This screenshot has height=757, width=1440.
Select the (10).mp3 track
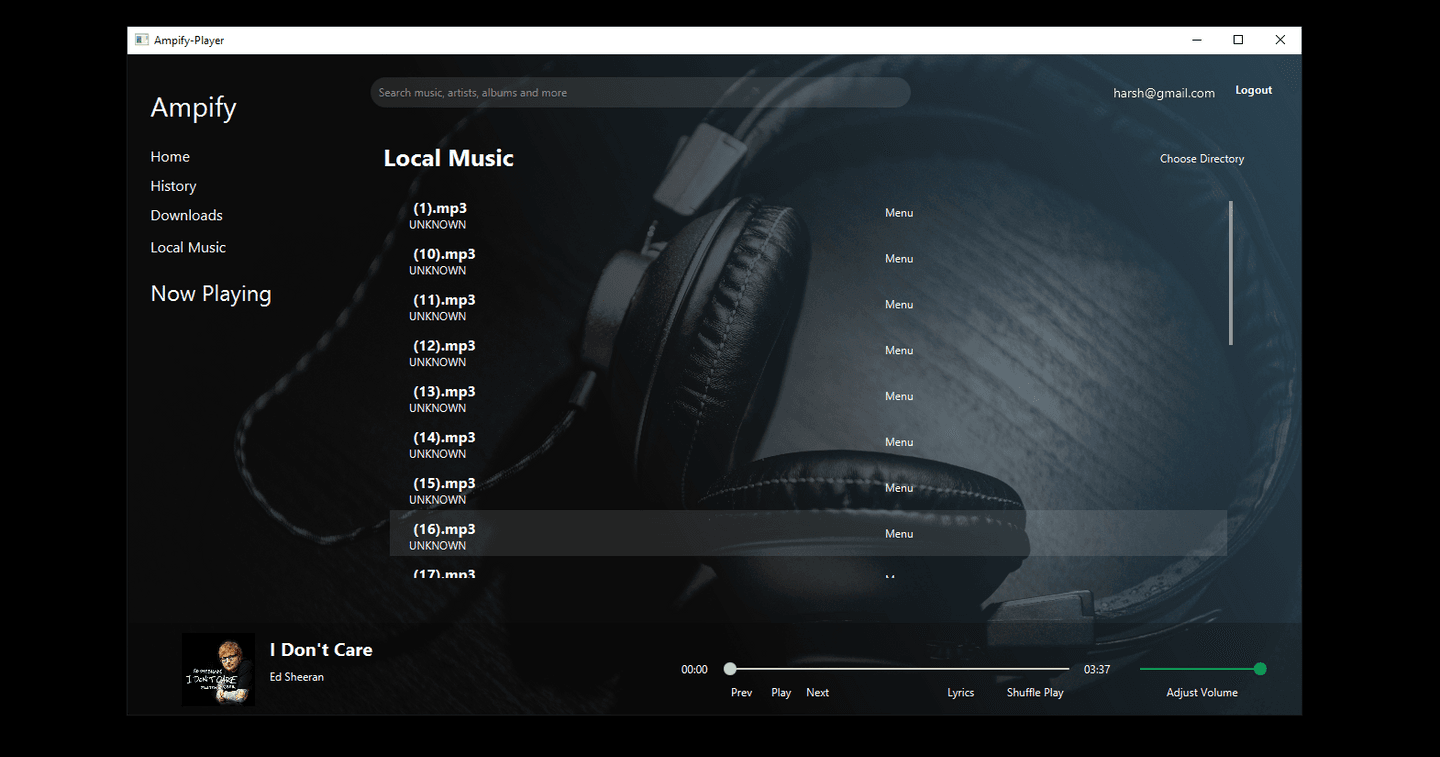[x=808, y=258]
